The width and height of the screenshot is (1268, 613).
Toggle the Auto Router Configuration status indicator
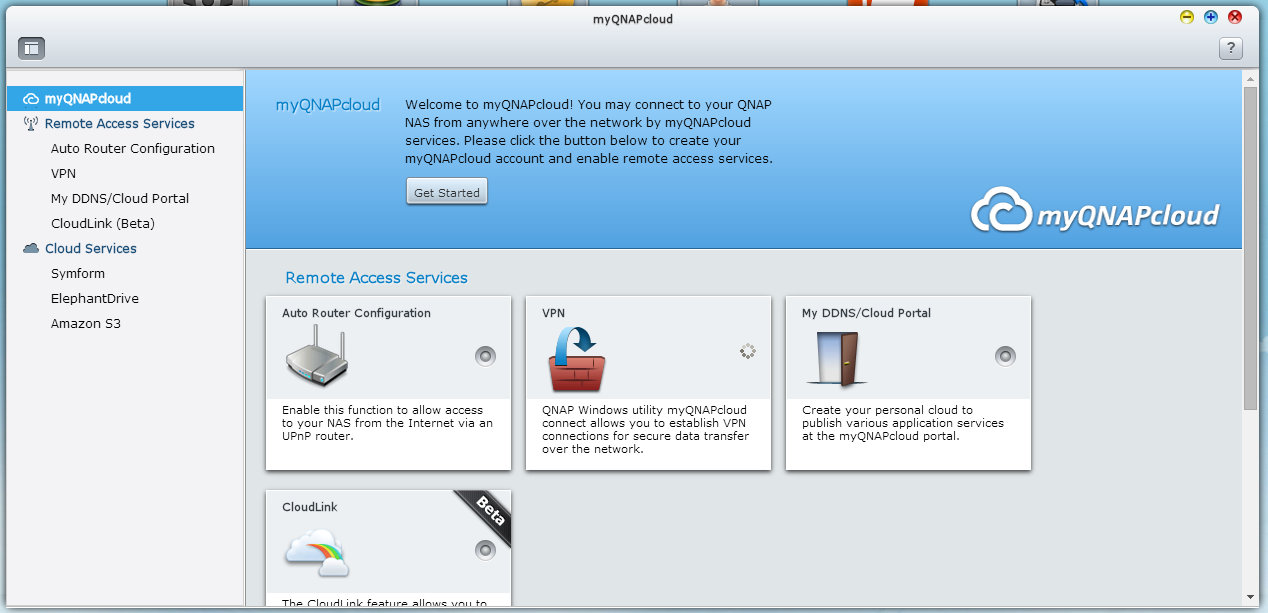click(485, 356)
